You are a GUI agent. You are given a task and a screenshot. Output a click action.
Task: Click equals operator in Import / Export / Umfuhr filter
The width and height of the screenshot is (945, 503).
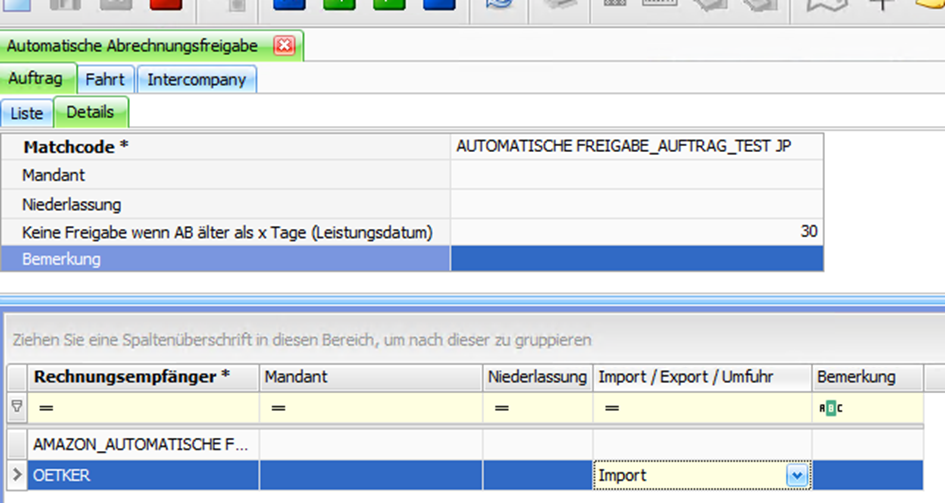pos(612,408)
